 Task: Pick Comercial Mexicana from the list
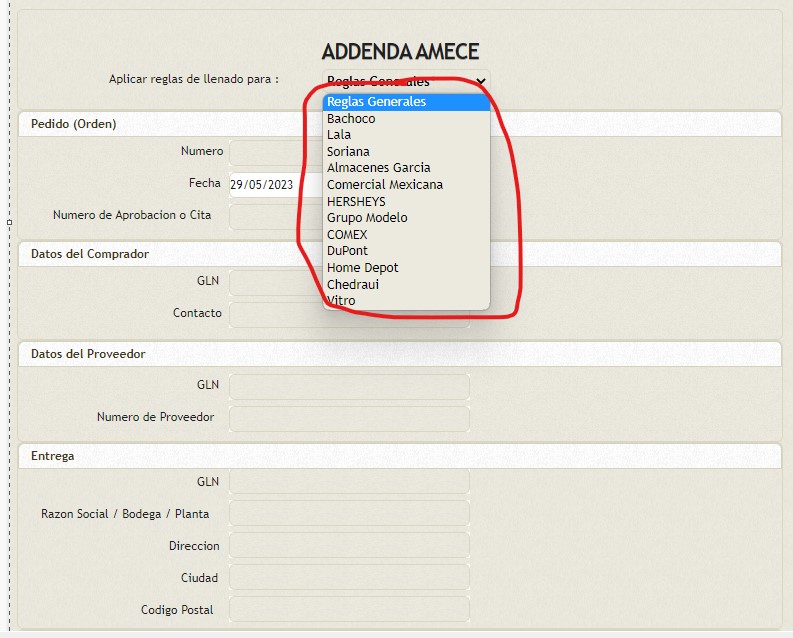click(406, 185)
